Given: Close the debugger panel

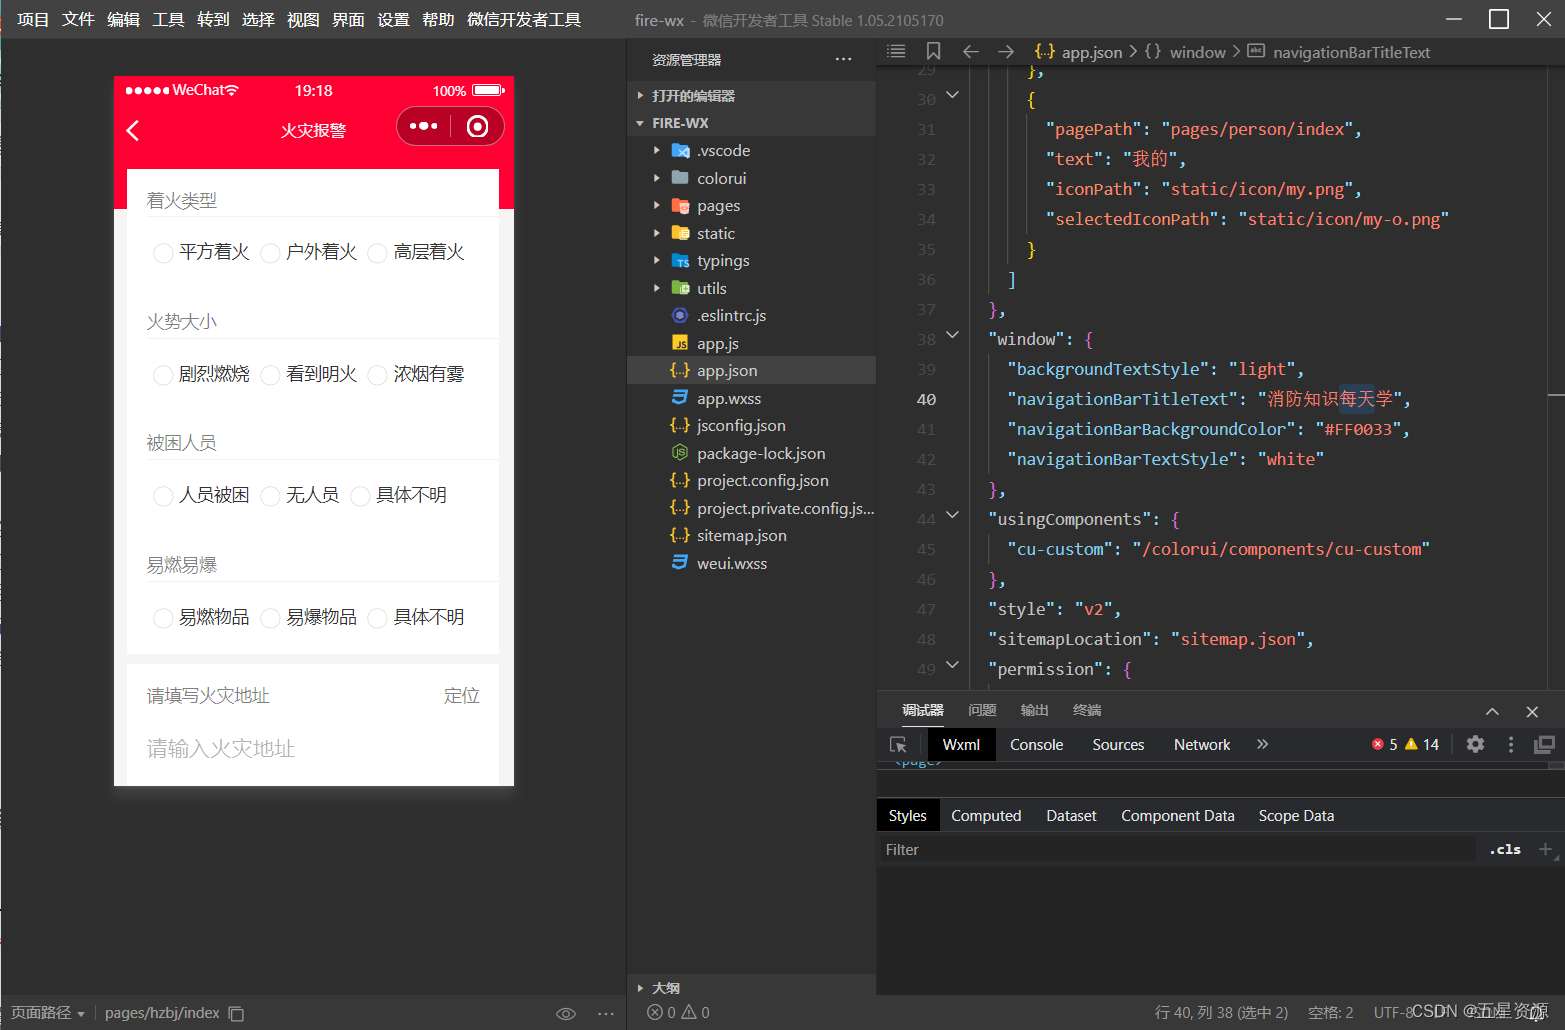Looking at the screenshot, I should pyautogui.click(x=1532, y=711).
